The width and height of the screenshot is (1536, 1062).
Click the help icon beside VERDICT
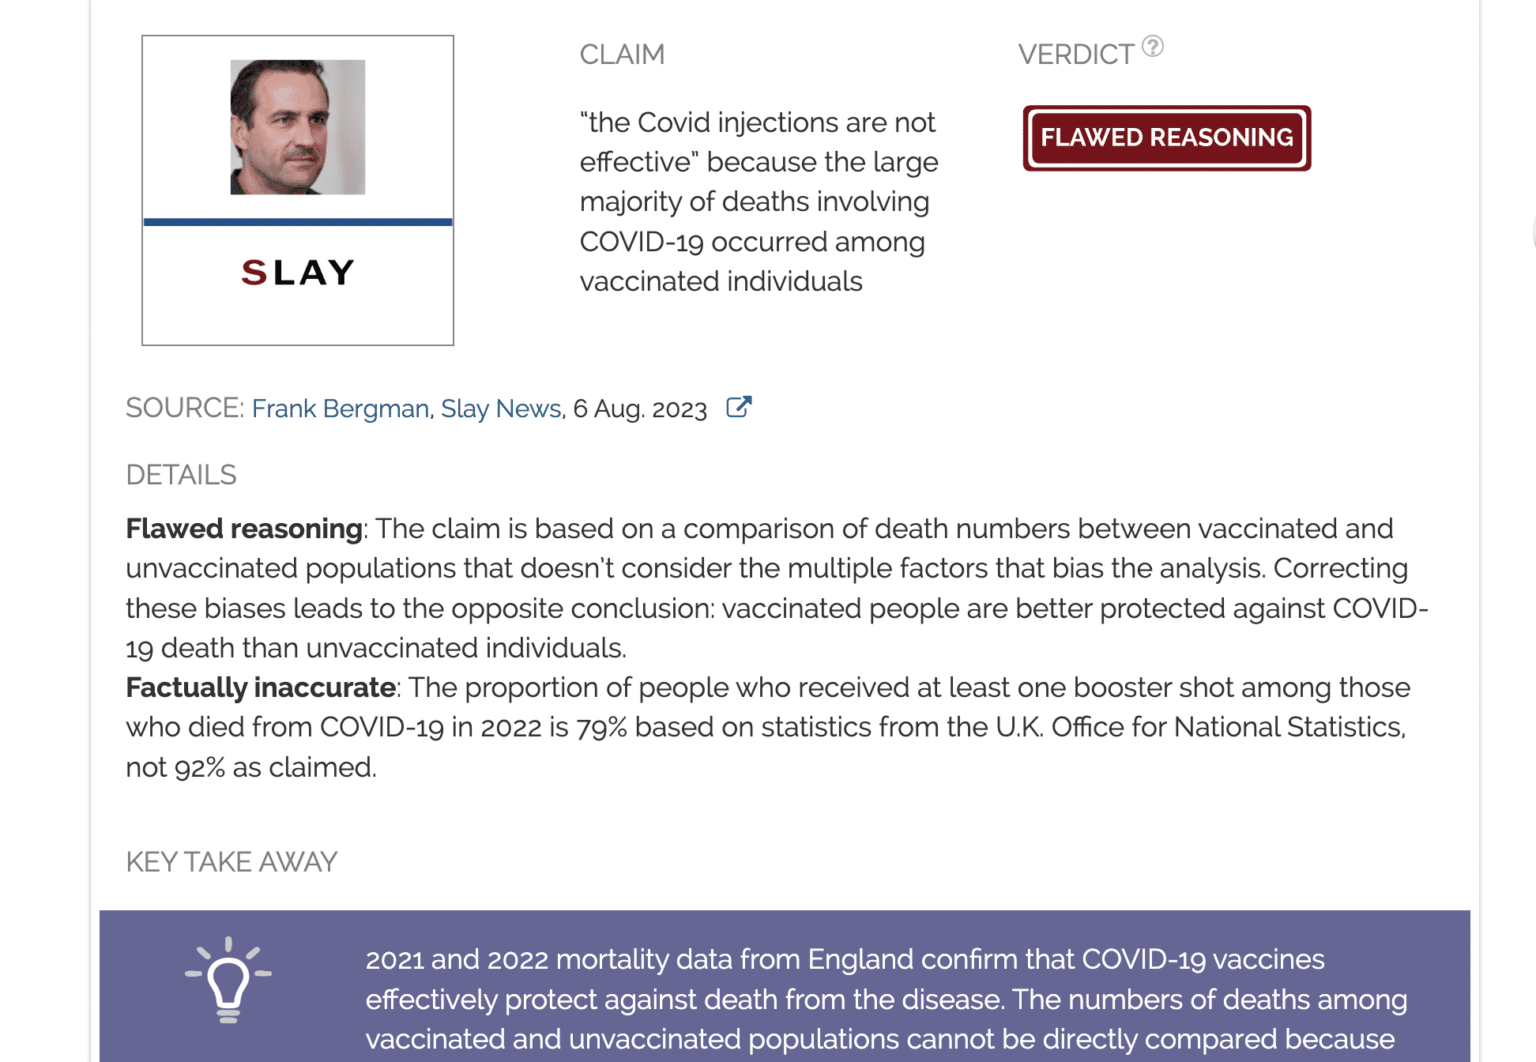pos(1152,46)
